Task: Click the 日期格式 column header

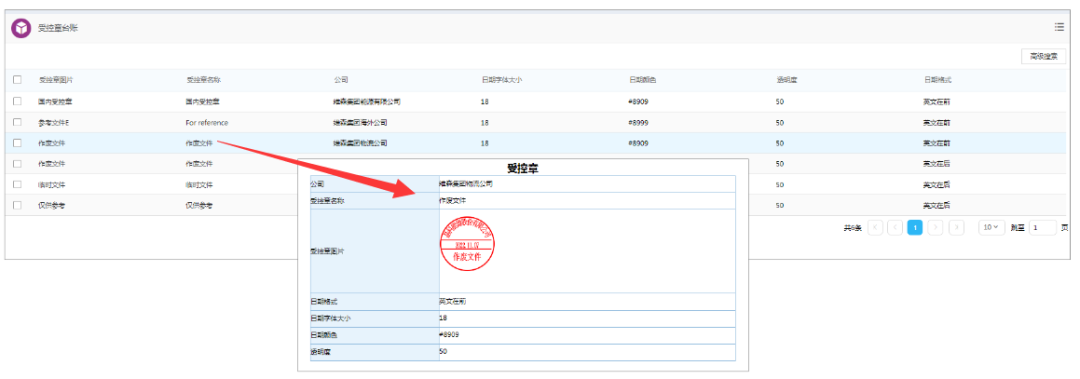Action: [937, 80]
